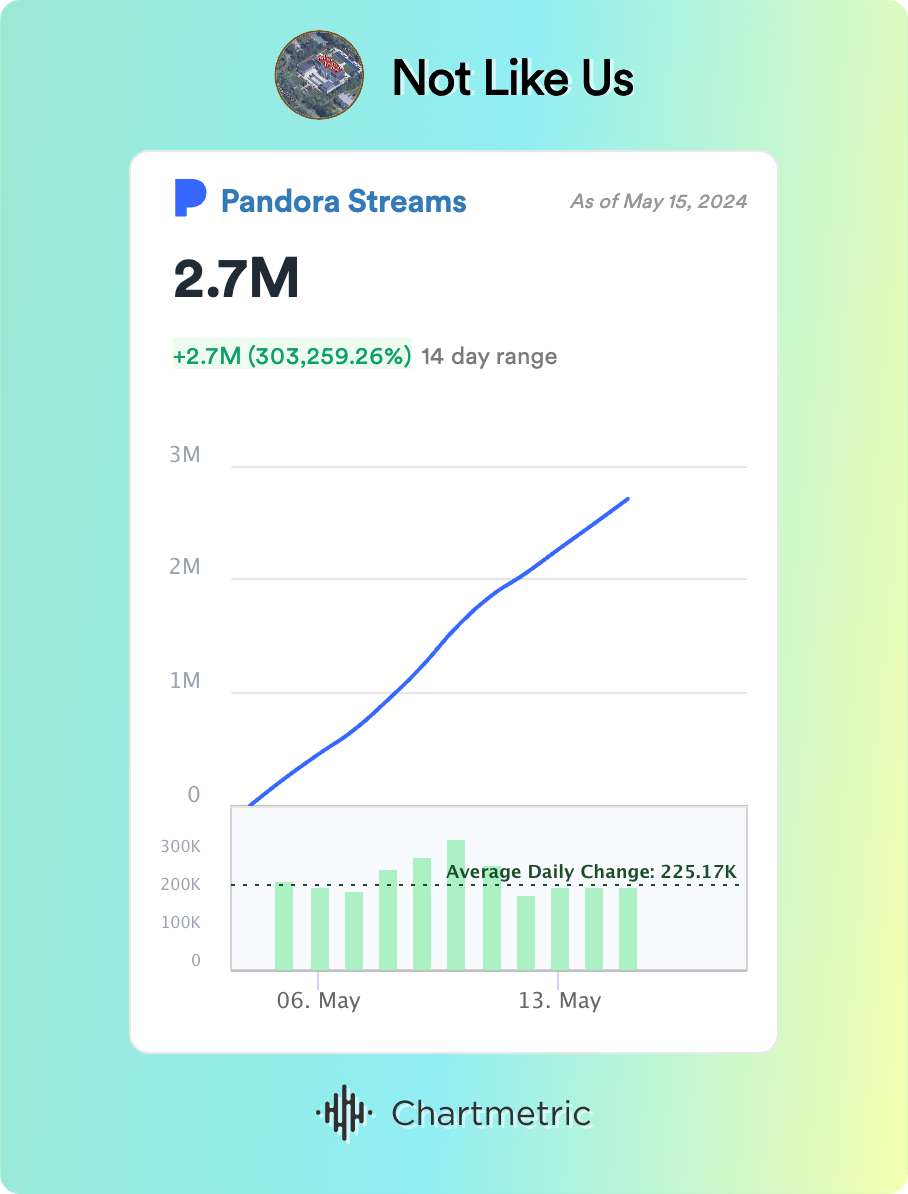Click the "300K" bar chart axis label

tap(181, 847)
